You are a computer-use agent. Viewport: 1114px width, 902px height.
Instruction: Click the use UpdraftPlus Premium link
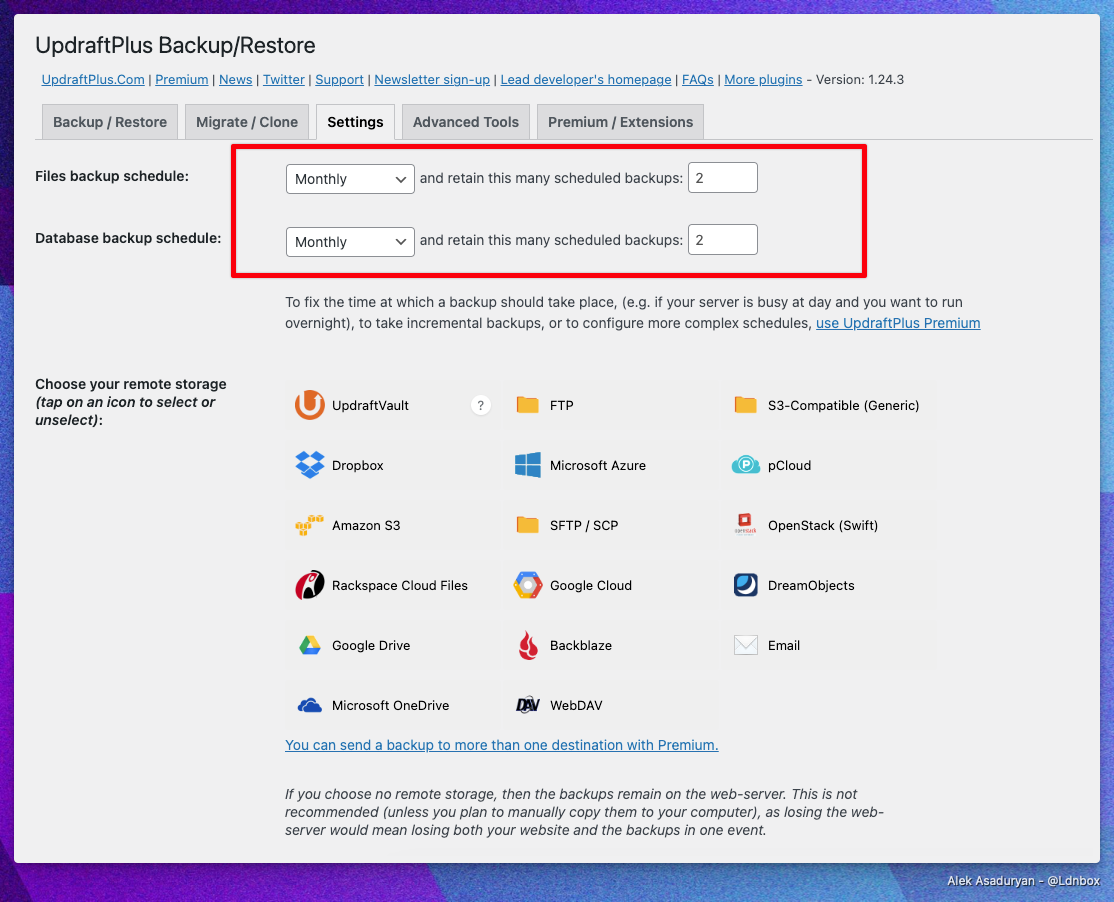pos(898,323)
